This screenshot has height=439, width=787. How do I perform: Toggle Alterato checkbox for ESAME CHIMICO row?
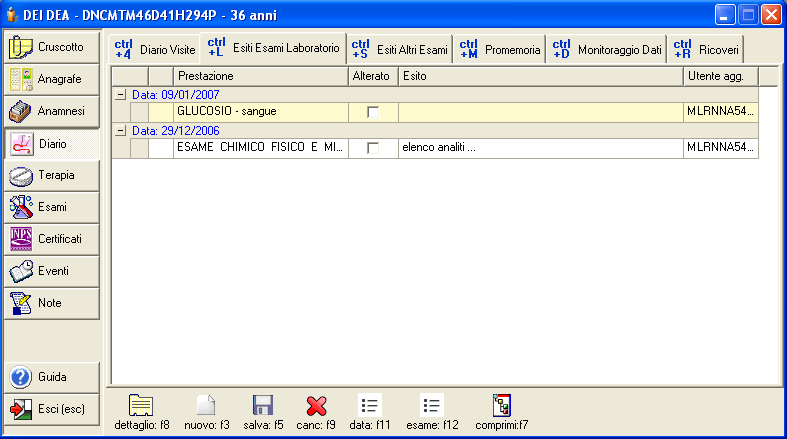point(373,148)
